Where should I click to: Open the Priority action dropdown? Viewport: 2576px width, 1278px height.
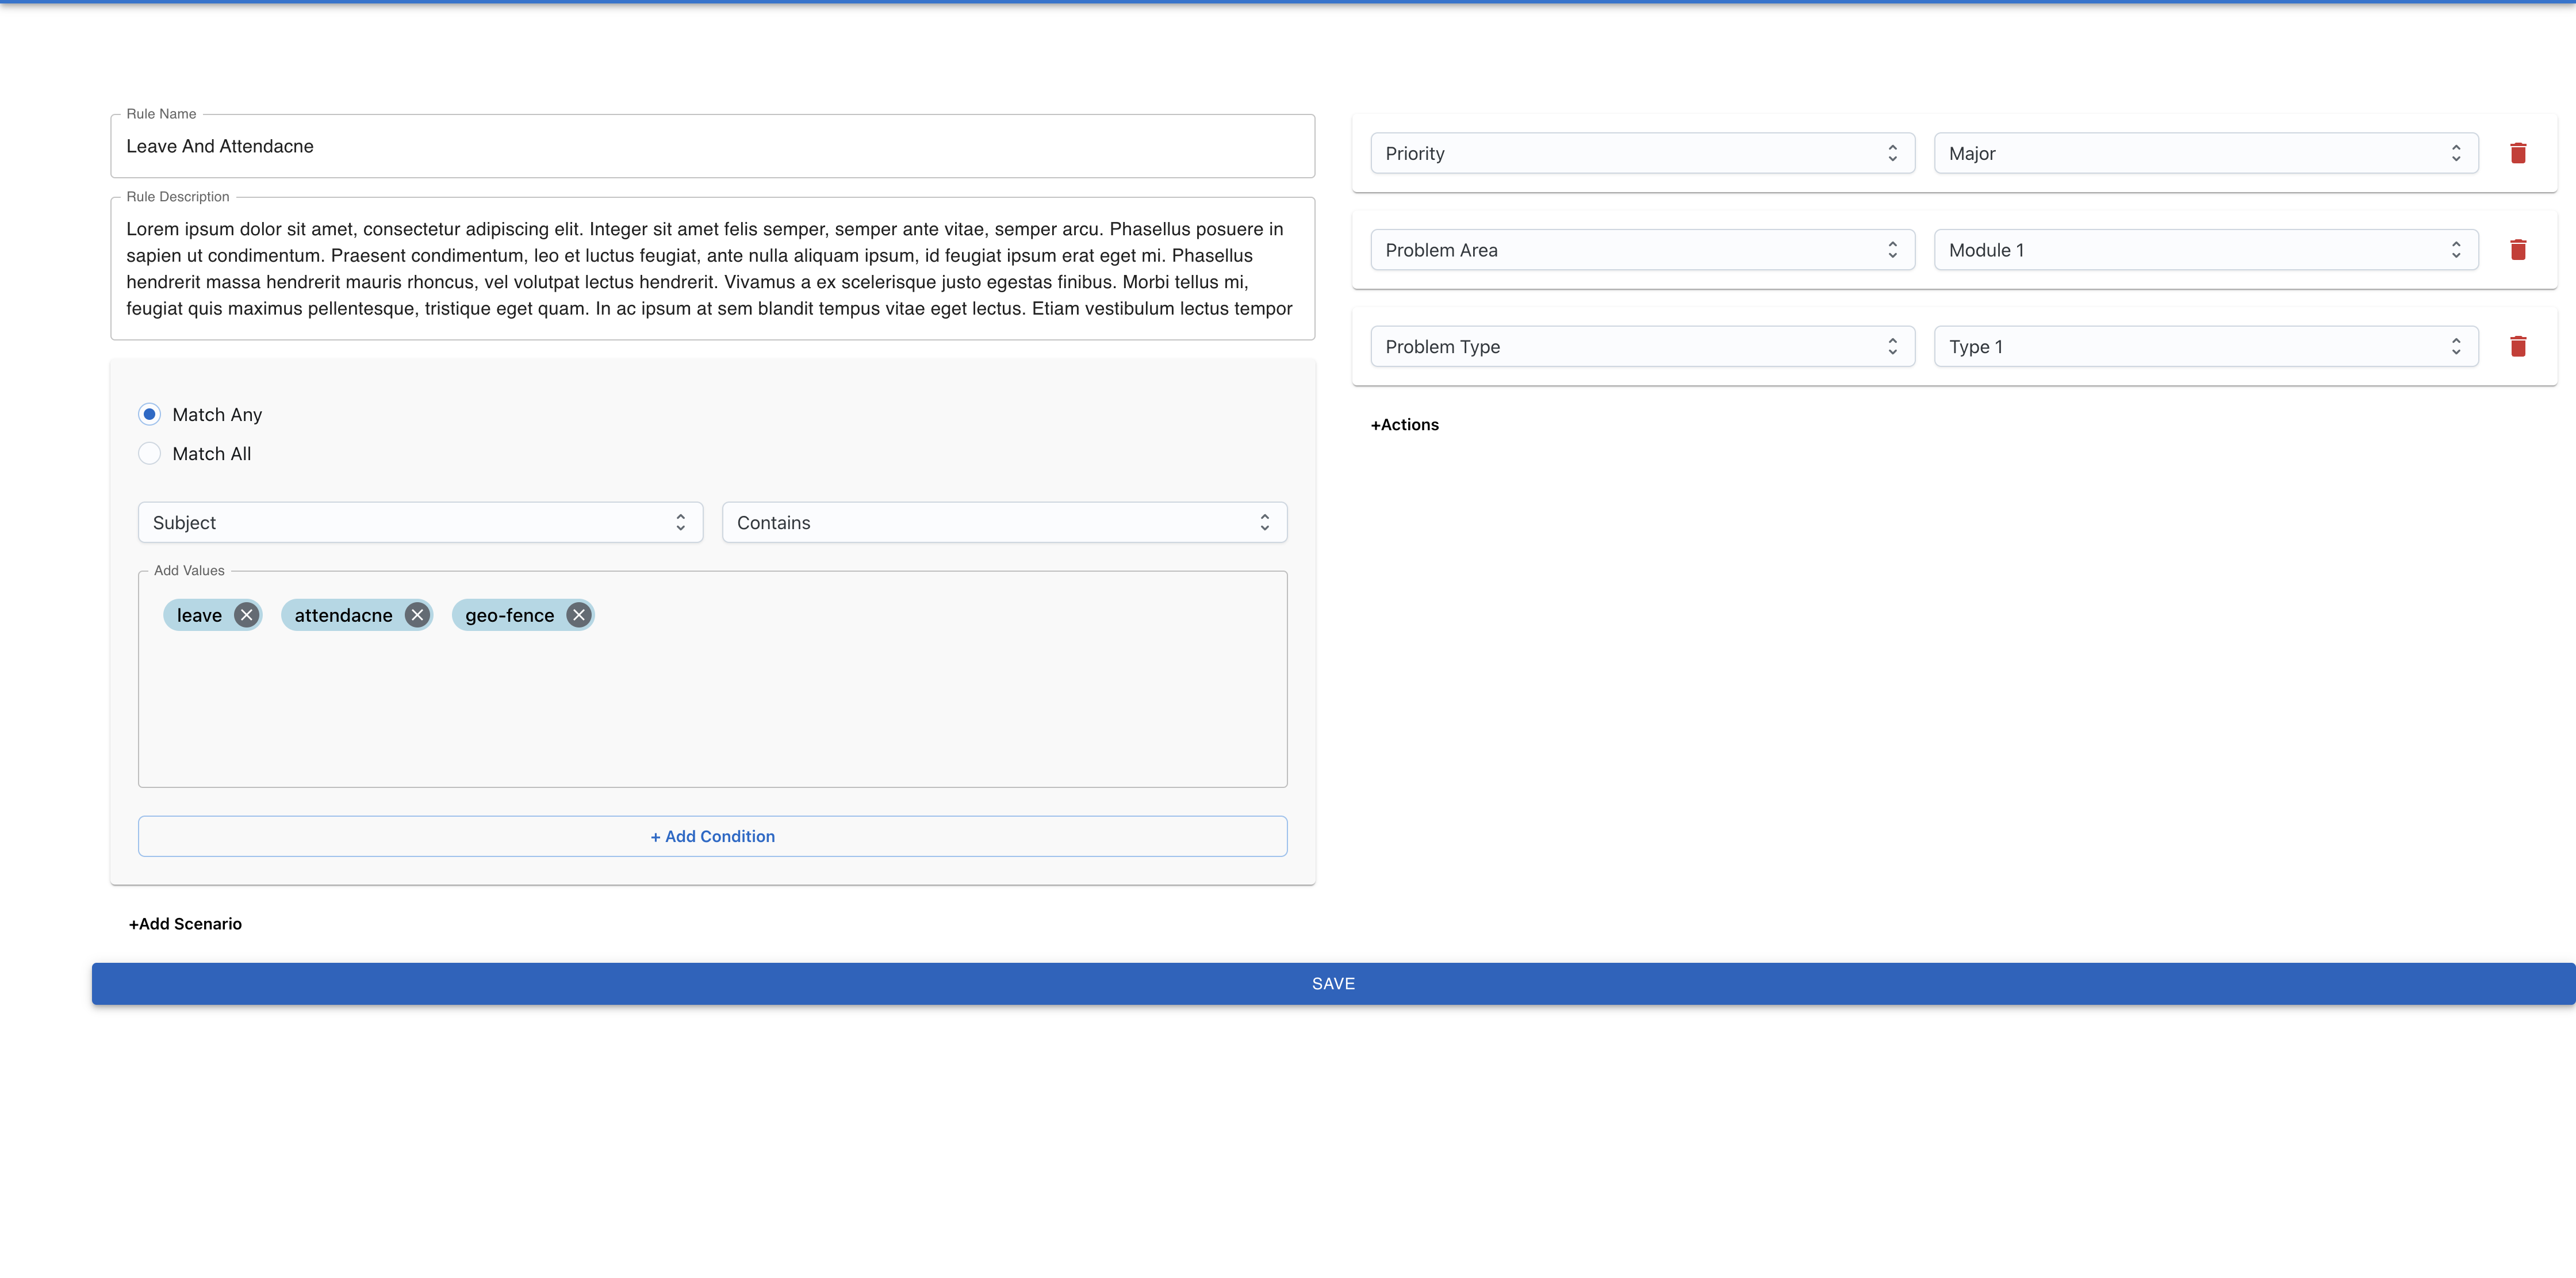[x=1642, y=153]
